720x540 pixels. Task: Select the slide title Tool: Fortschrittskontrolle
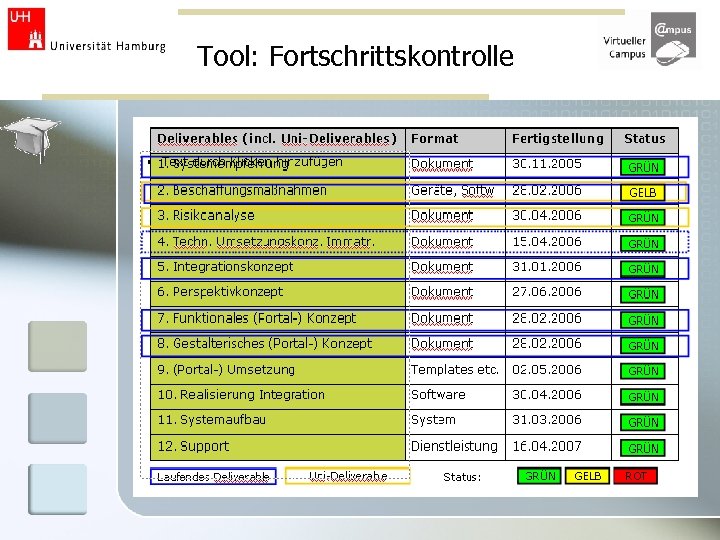[x=355, y=56]
